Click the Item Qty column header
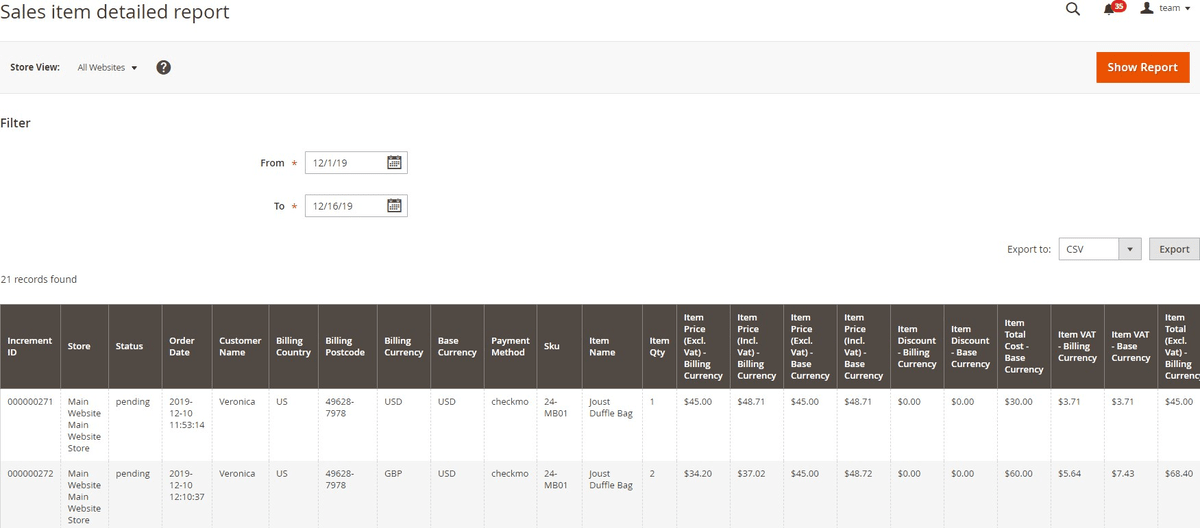The height and width of the screenshot is (528, 1200). tap(659, 346)
